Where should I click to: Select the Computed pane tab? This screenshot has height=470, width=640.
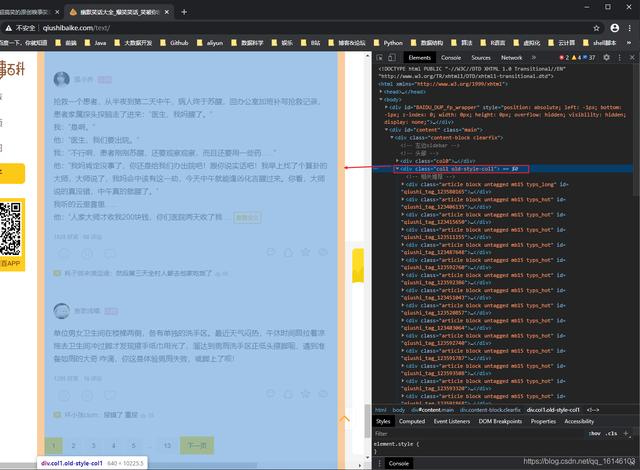coord(412,421)
